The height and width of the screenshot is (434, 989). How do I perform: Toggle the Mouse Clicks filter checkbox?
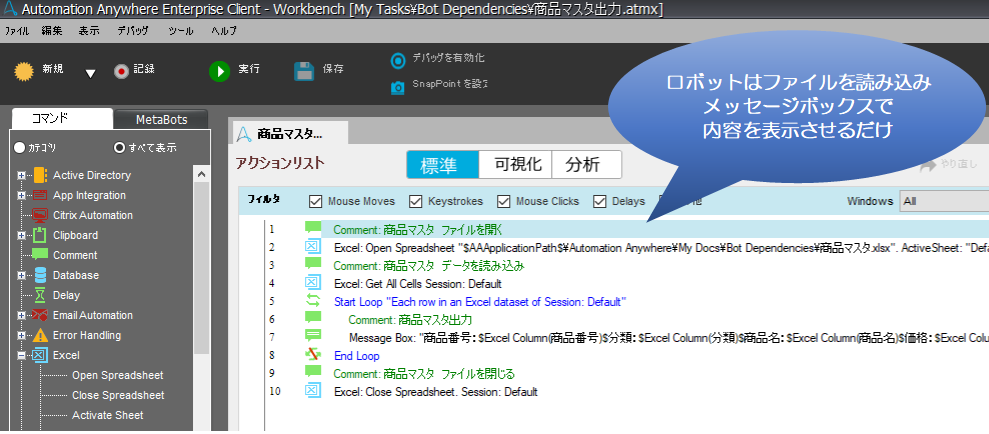503,202
